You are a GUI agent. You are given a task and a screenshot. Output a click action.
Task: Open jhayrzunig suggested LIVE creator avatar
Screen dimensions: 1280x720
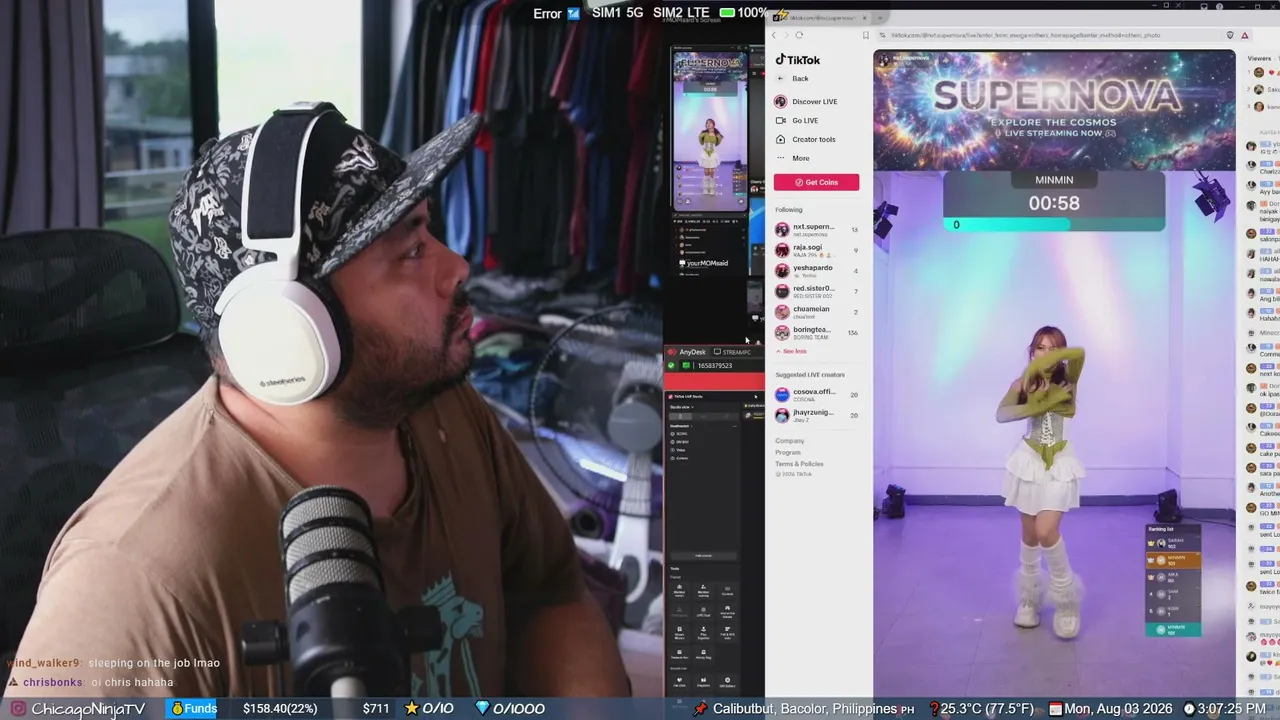tap(782, 416)
